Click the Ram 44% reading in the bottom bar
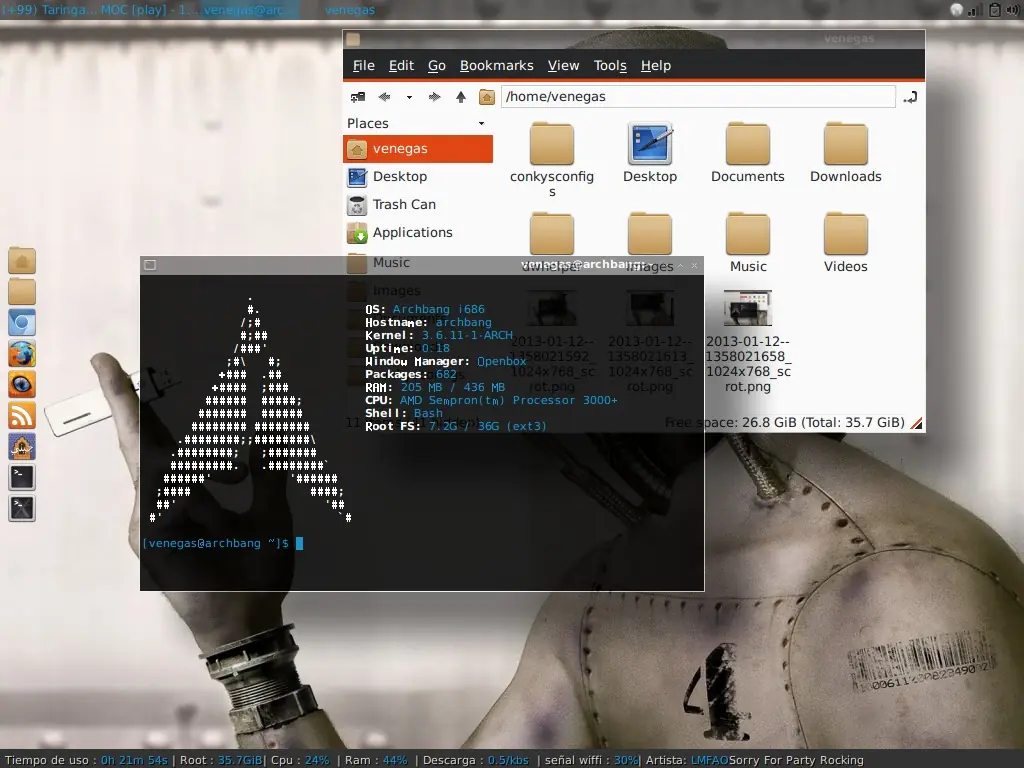Screen dimensions: 1024x768 376,760
